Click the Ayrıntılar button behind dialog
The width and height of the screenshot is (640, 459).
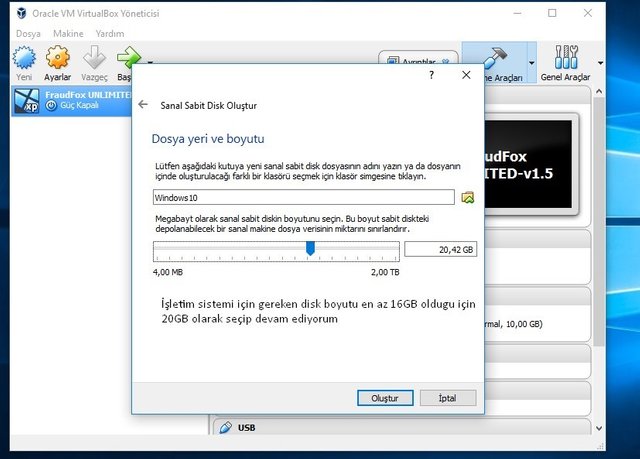coord(418,60)
